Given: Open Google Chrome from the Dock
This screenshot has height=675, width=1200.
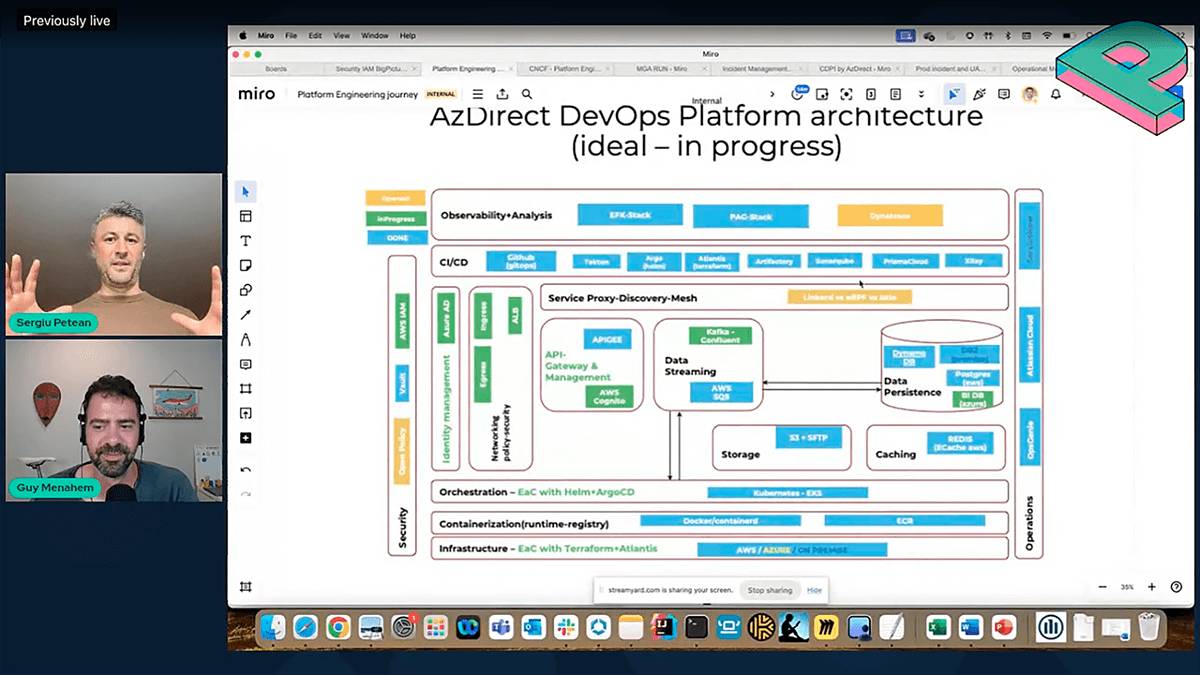Looking at the screenshot, I should click(x=338, y=627).
